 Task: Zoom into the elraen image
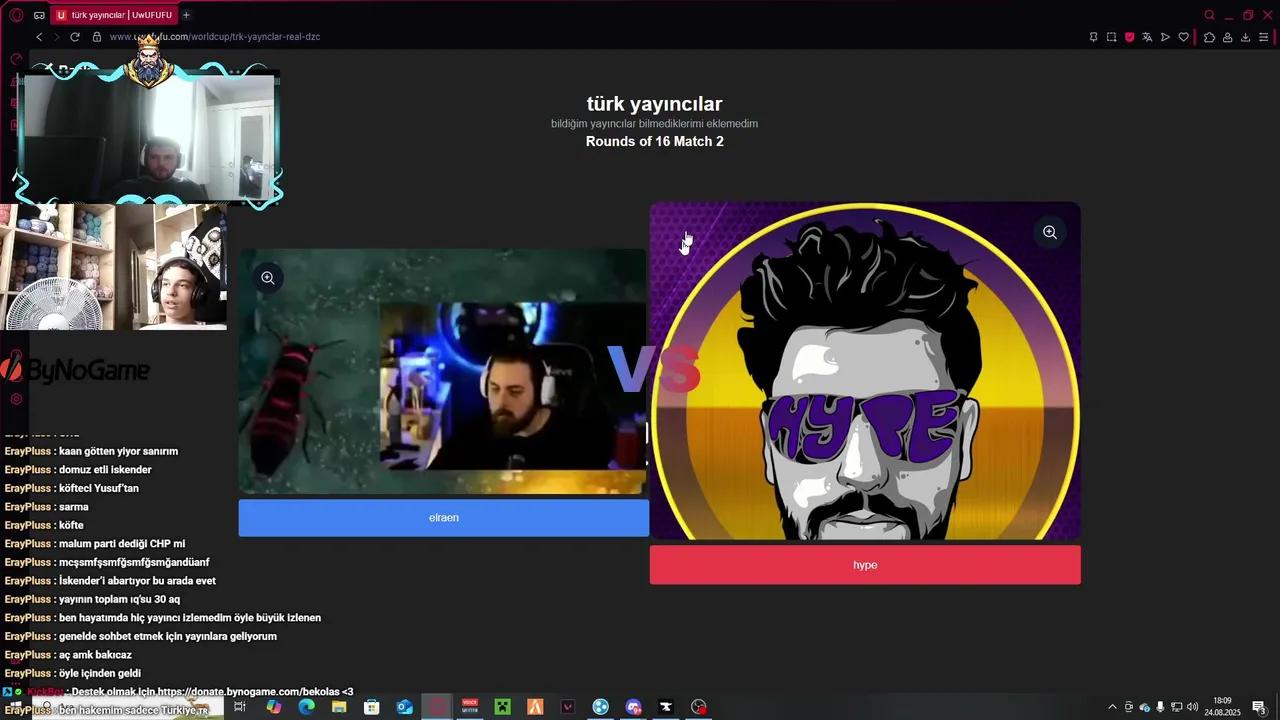(x=268, y=278)
